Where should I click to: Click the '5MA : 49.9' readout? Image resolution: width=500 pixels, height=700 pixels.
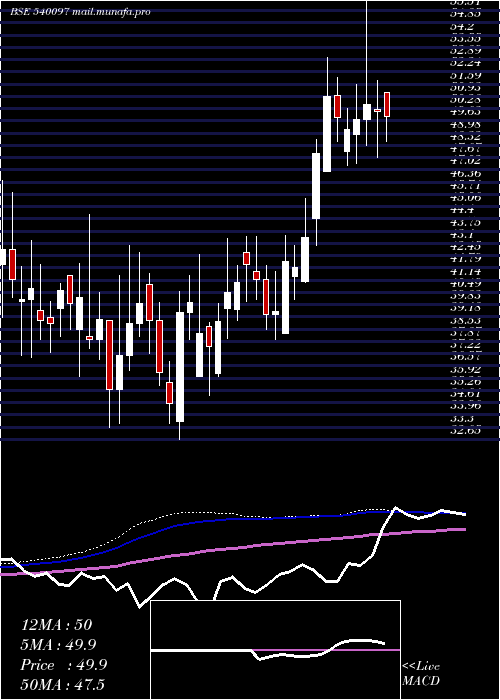58,645
